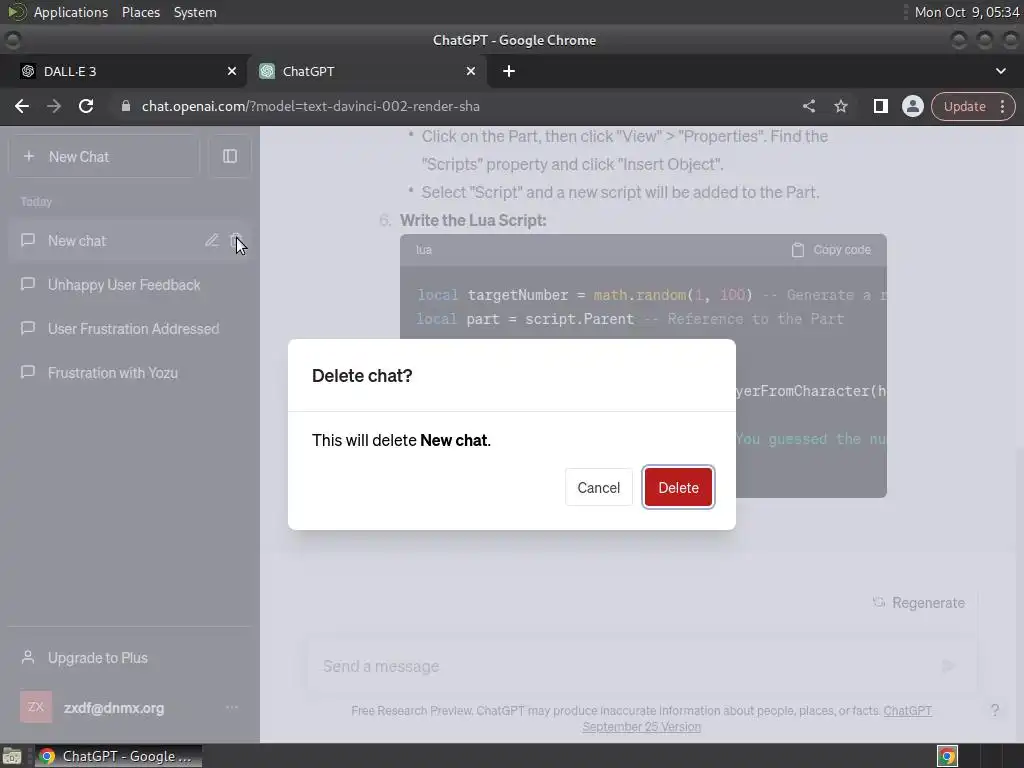Screen dimensions: 1024x768
Task: Click the show desktop icon in taskbar
Action: click(12, 756)
